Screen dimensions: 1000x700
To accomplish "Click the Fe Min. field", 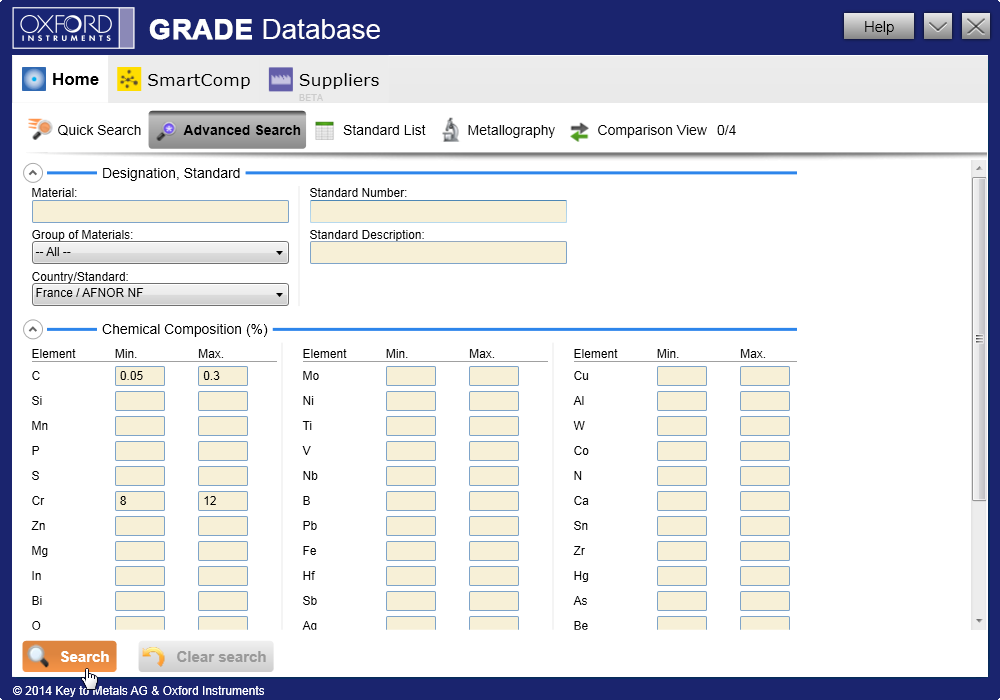I will [411, 551].
